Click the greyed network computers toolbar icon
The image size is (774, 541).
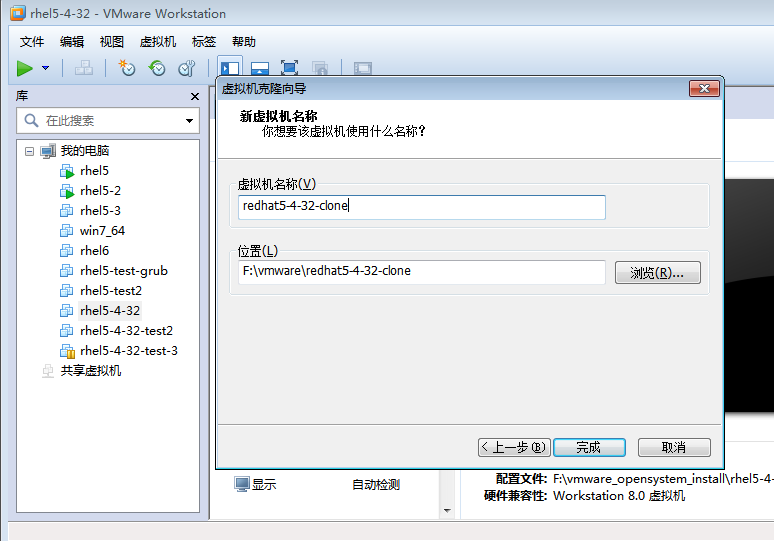tap(84, 68)
